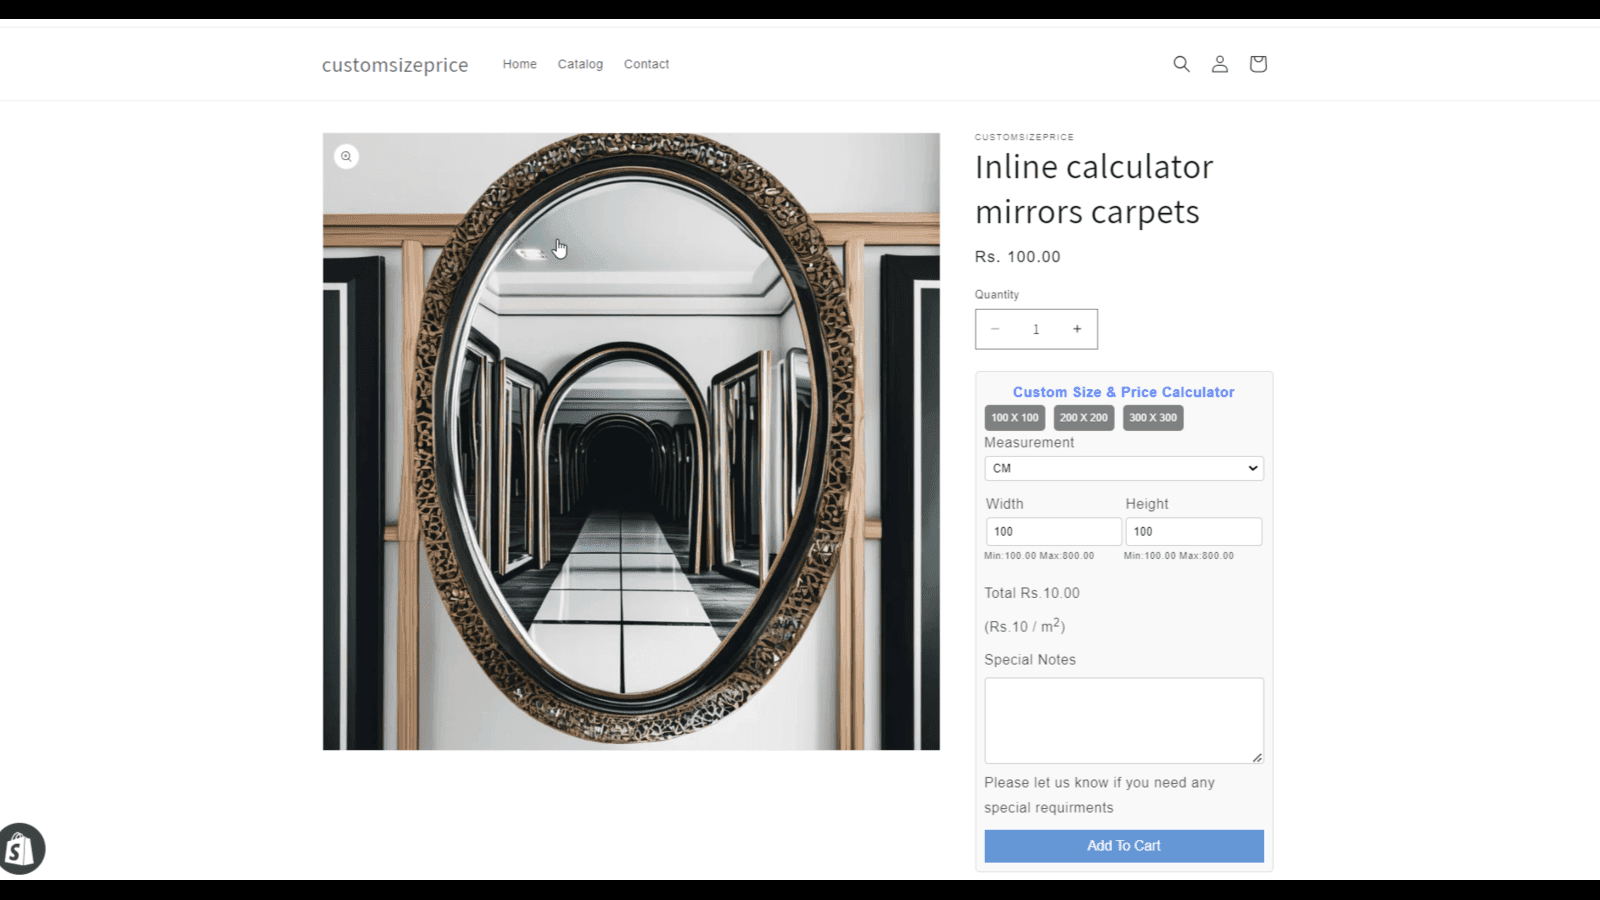1600x900 pixels.
Task: Click the customsizeprice store logo
Action: (395, 65)
